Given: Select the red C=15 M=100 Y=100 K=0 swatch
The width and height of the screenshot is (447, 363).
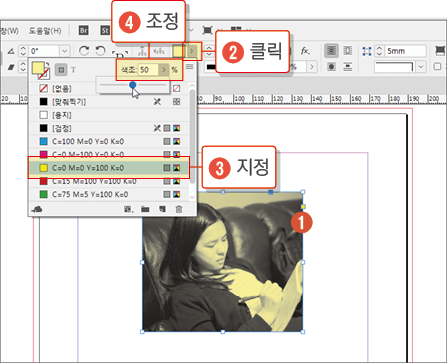Looking at the screenshot, I should tap(109, 181).
